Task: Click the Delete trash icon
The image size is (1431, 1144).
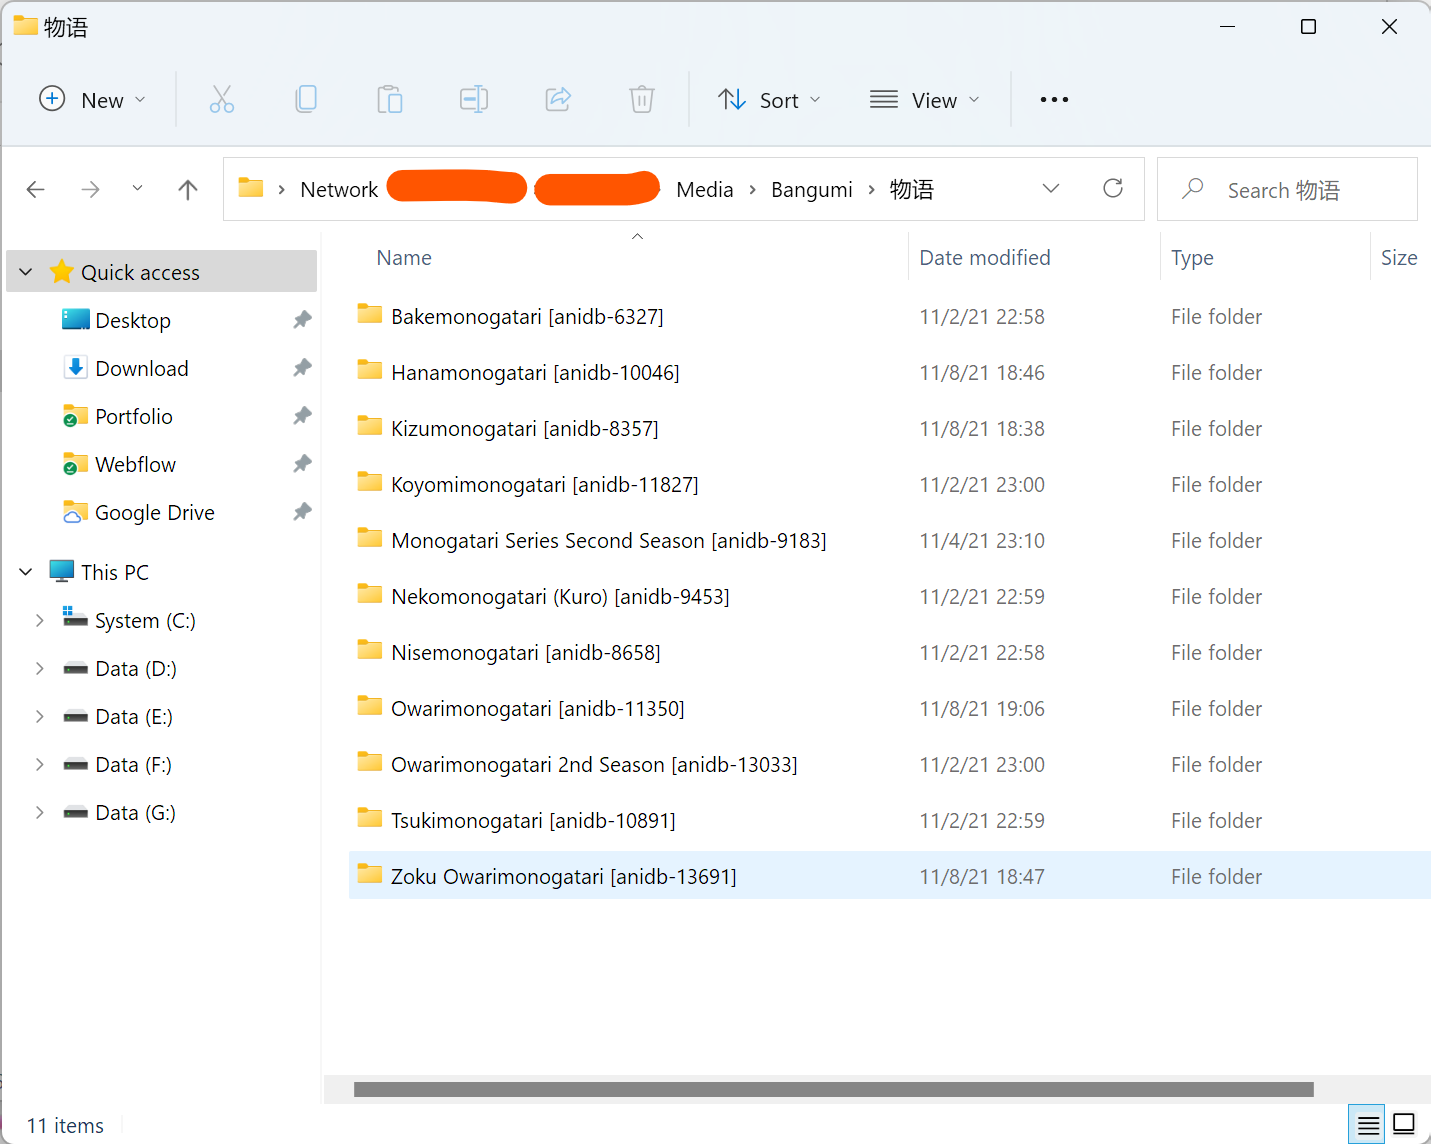Action: click(642, 99)
